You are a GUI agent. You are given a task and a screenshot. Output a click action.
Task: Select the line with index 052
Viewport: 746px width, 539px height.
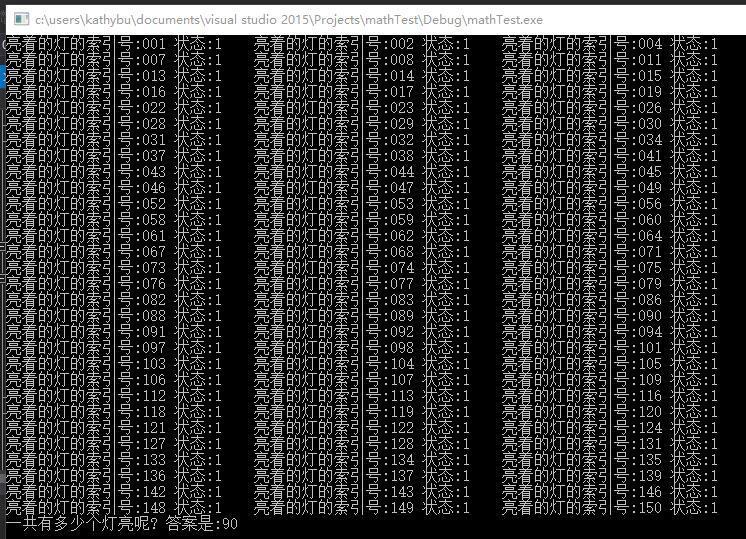pos(114,204)
